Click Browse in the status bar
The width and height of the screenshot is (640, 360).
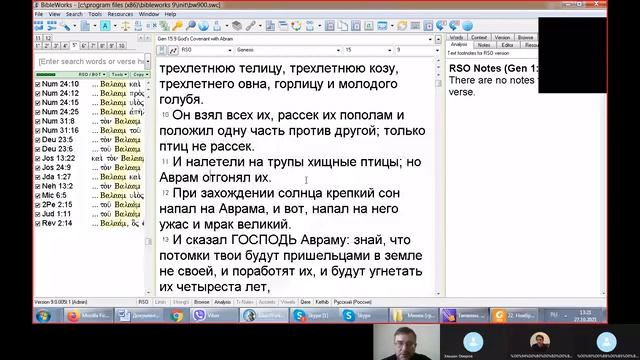201,302
